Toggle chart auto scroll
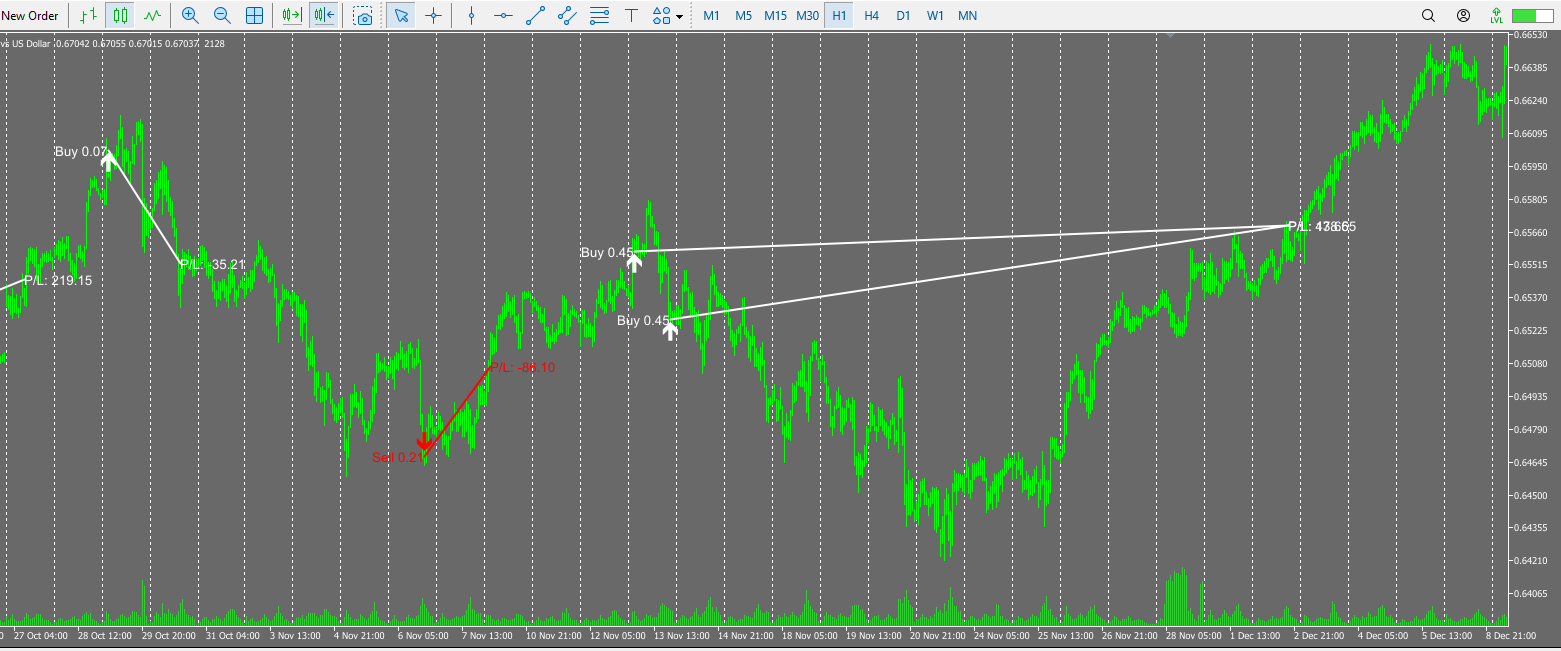This screenshot has width=1561, height=651. (x=290, y=15)
